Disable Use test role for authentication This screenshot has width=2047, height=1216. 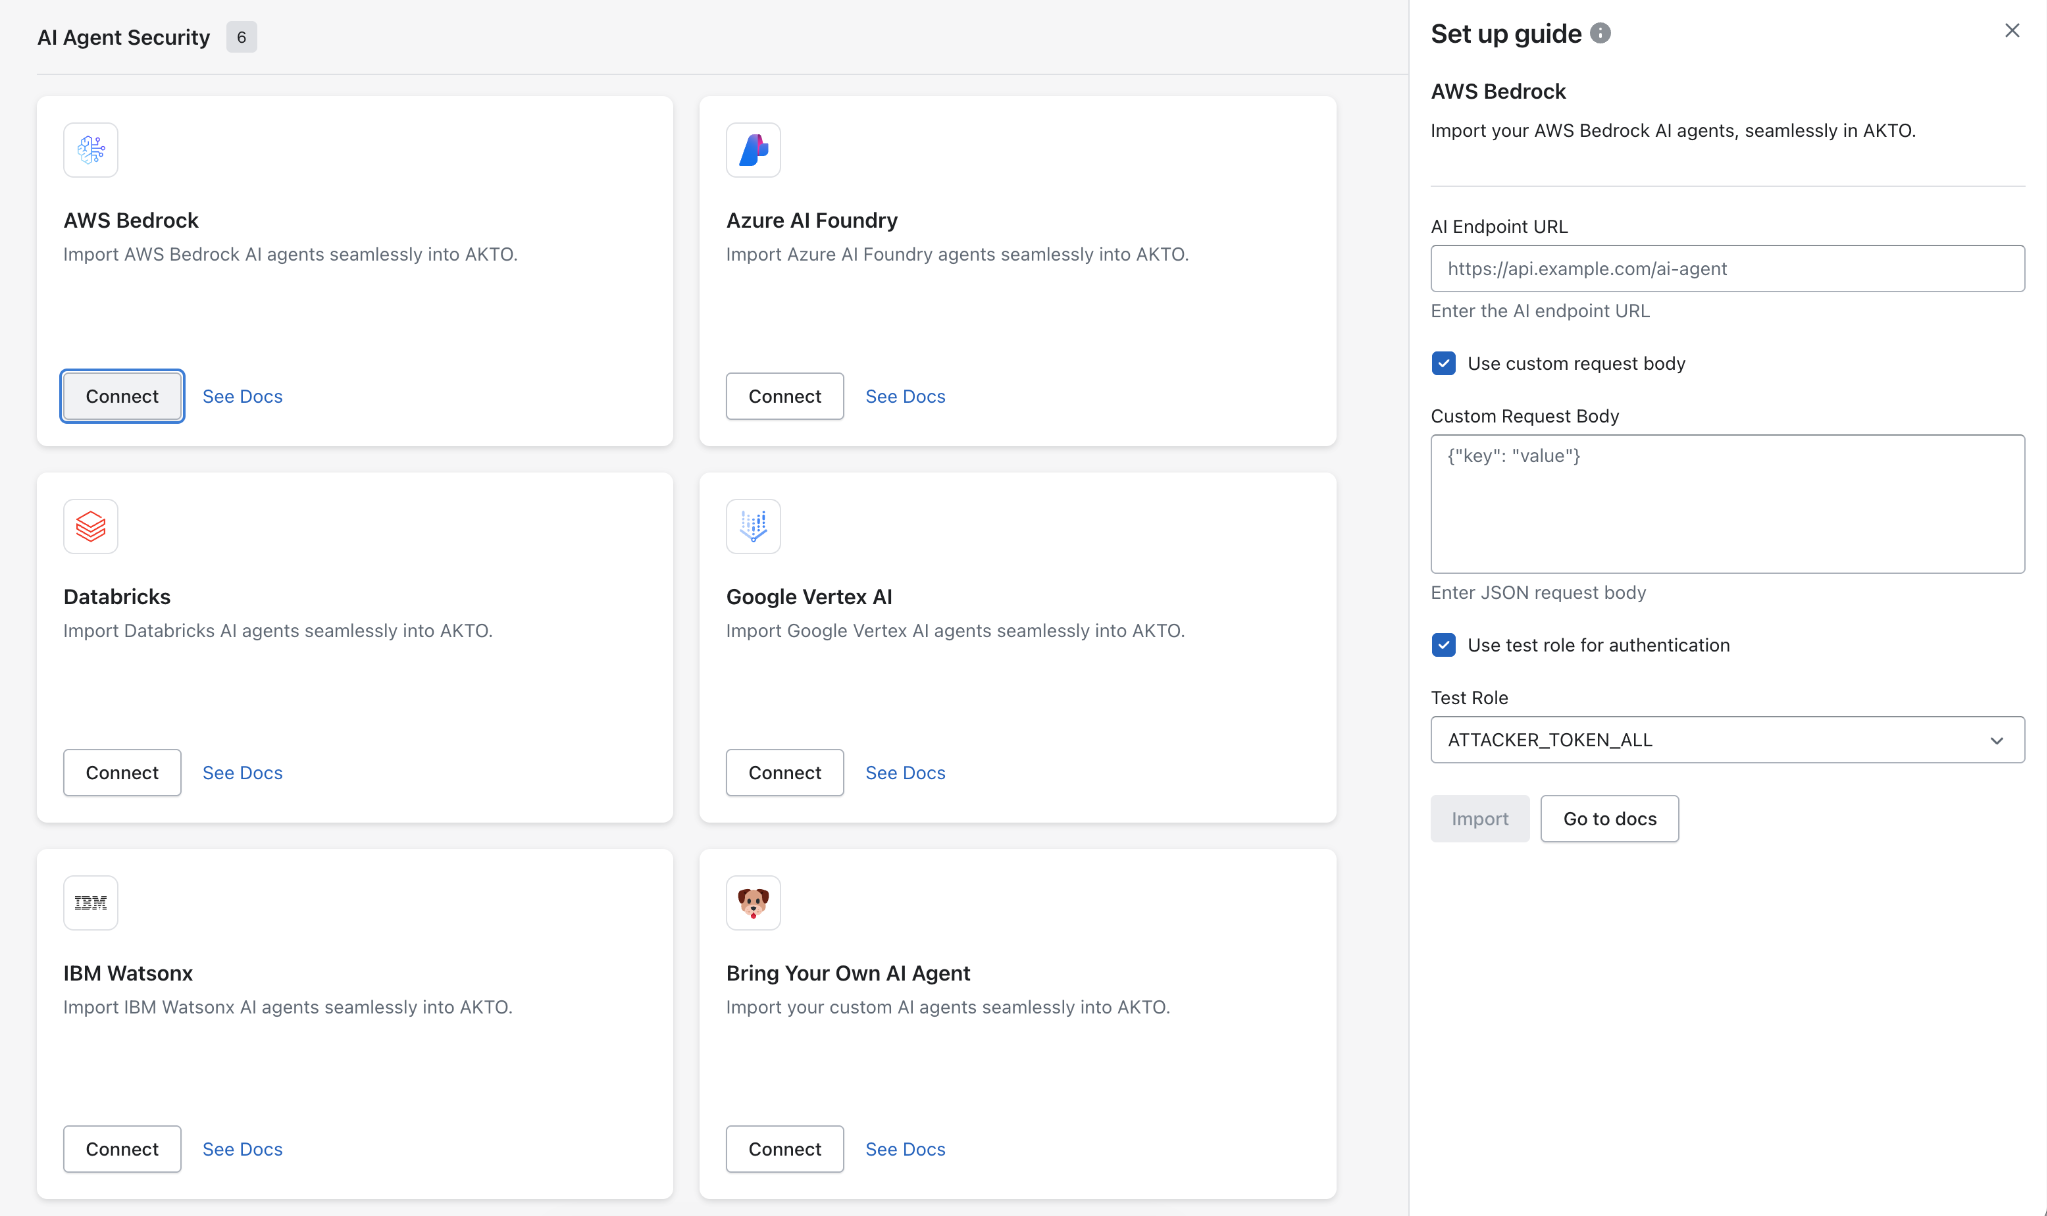pos(1443,645)
